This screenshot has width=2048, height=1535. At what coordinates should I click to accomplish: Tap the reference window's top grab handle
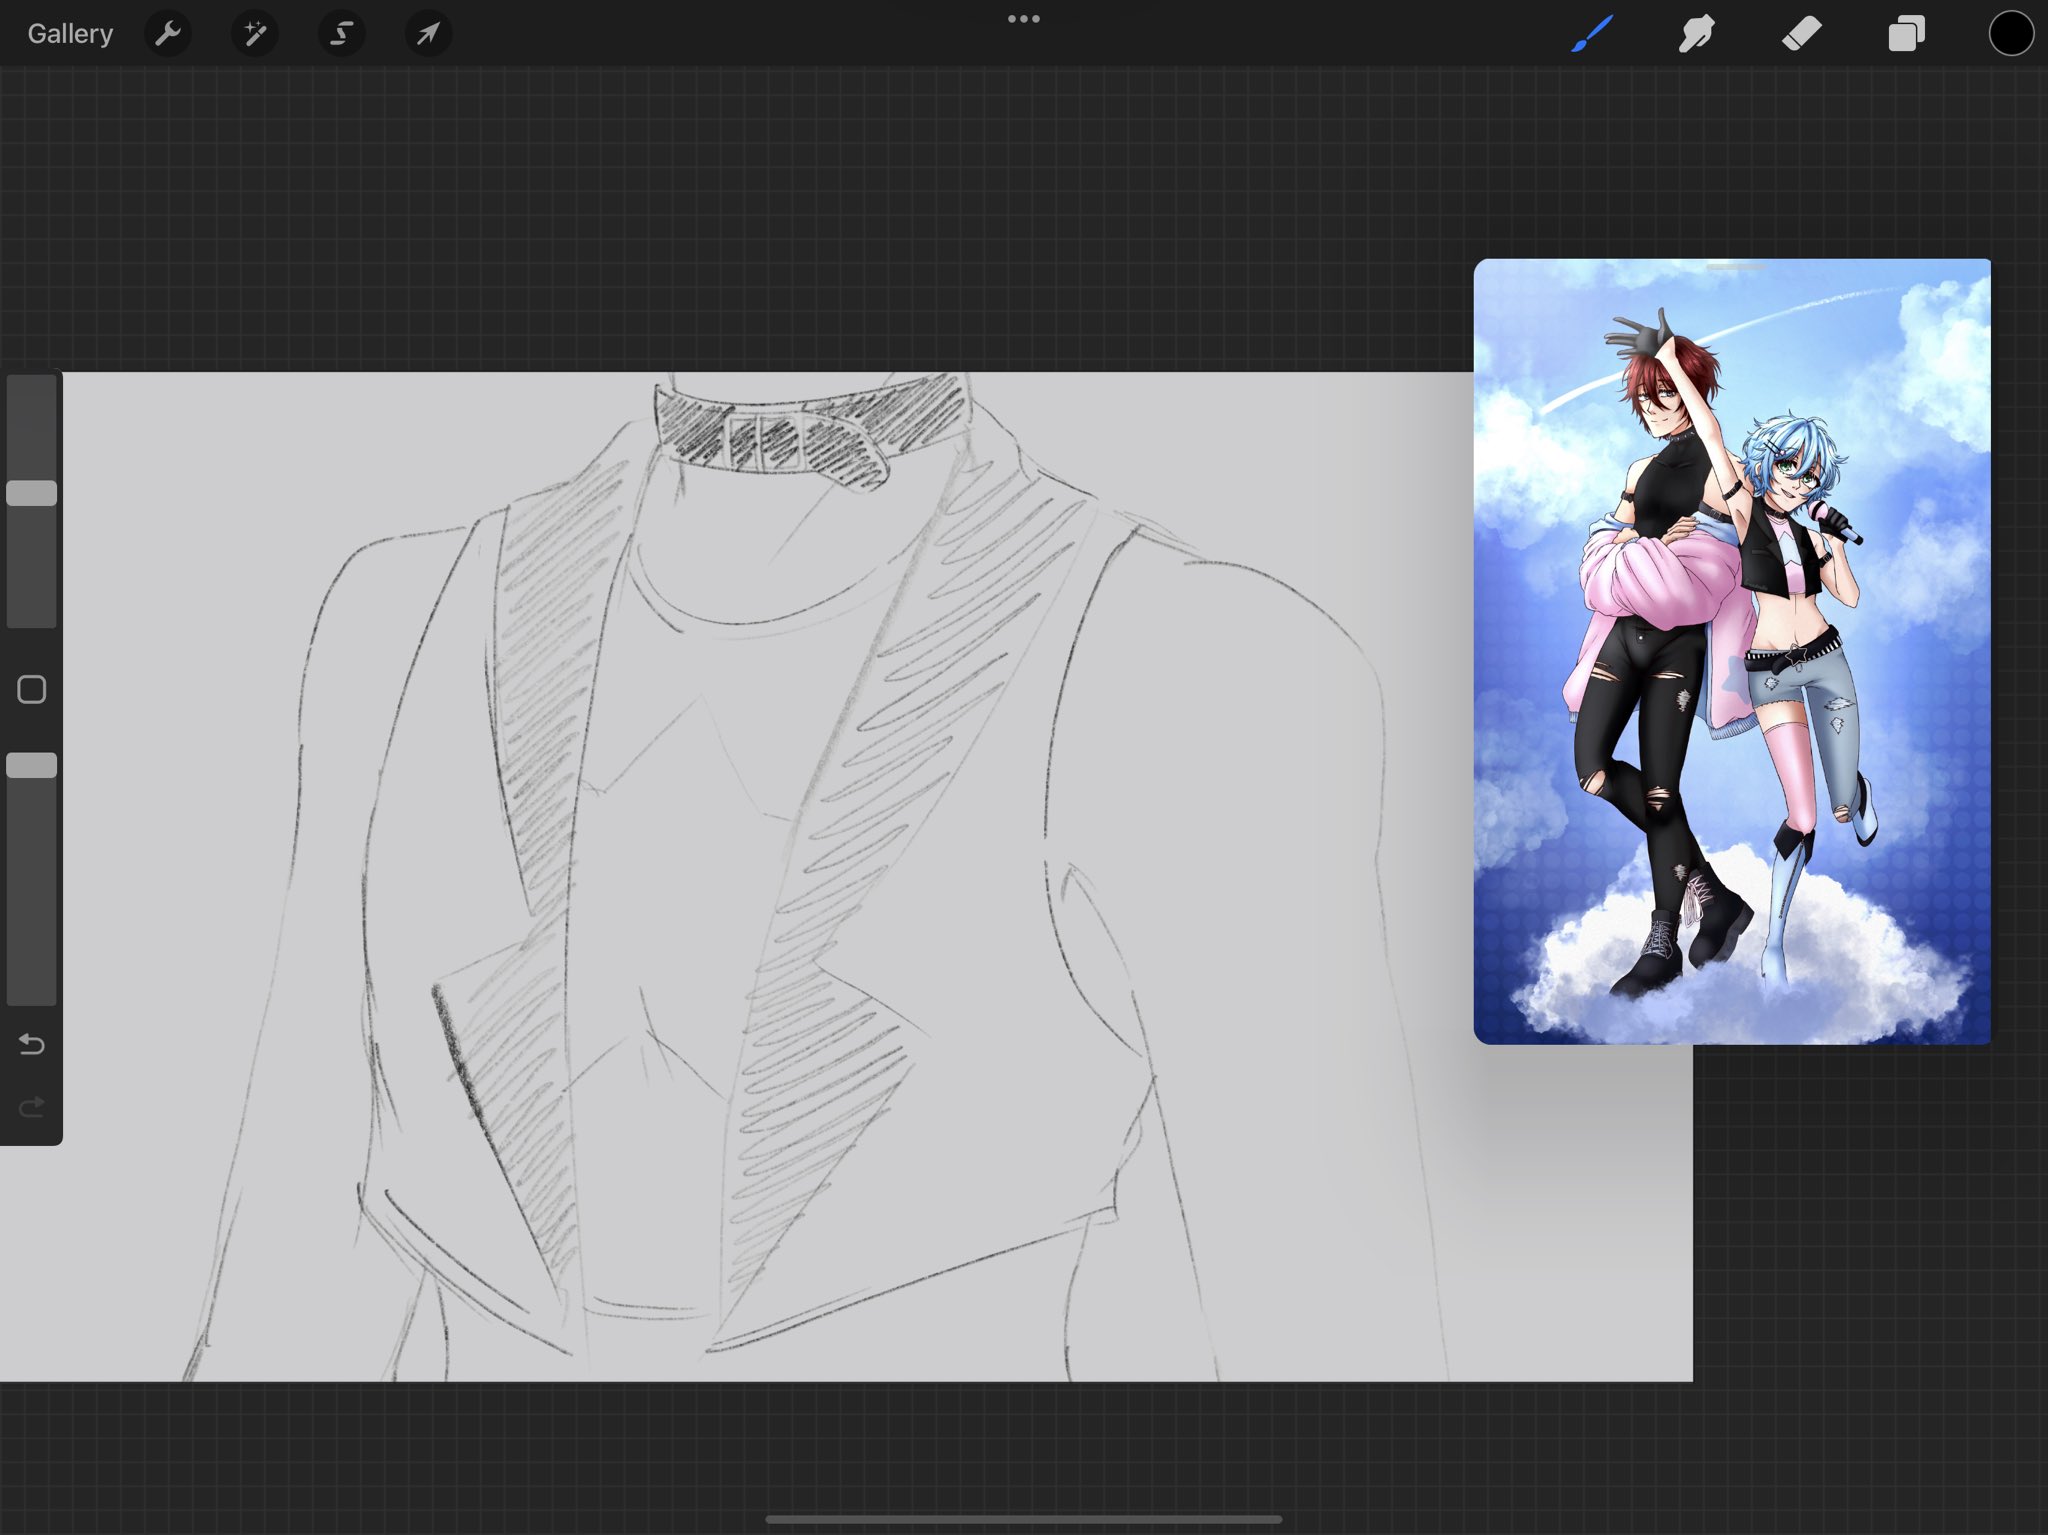(1735, 267)
